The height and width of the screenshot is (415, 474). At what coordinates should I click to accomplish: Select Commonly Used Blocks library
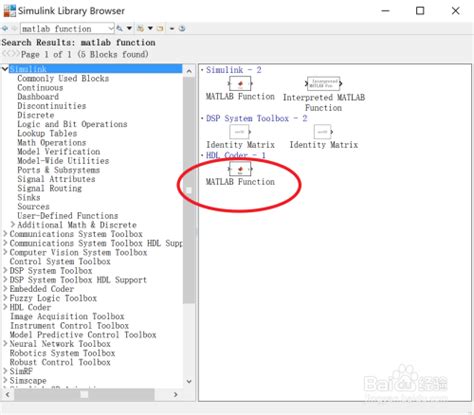click(x=63, y=78)
